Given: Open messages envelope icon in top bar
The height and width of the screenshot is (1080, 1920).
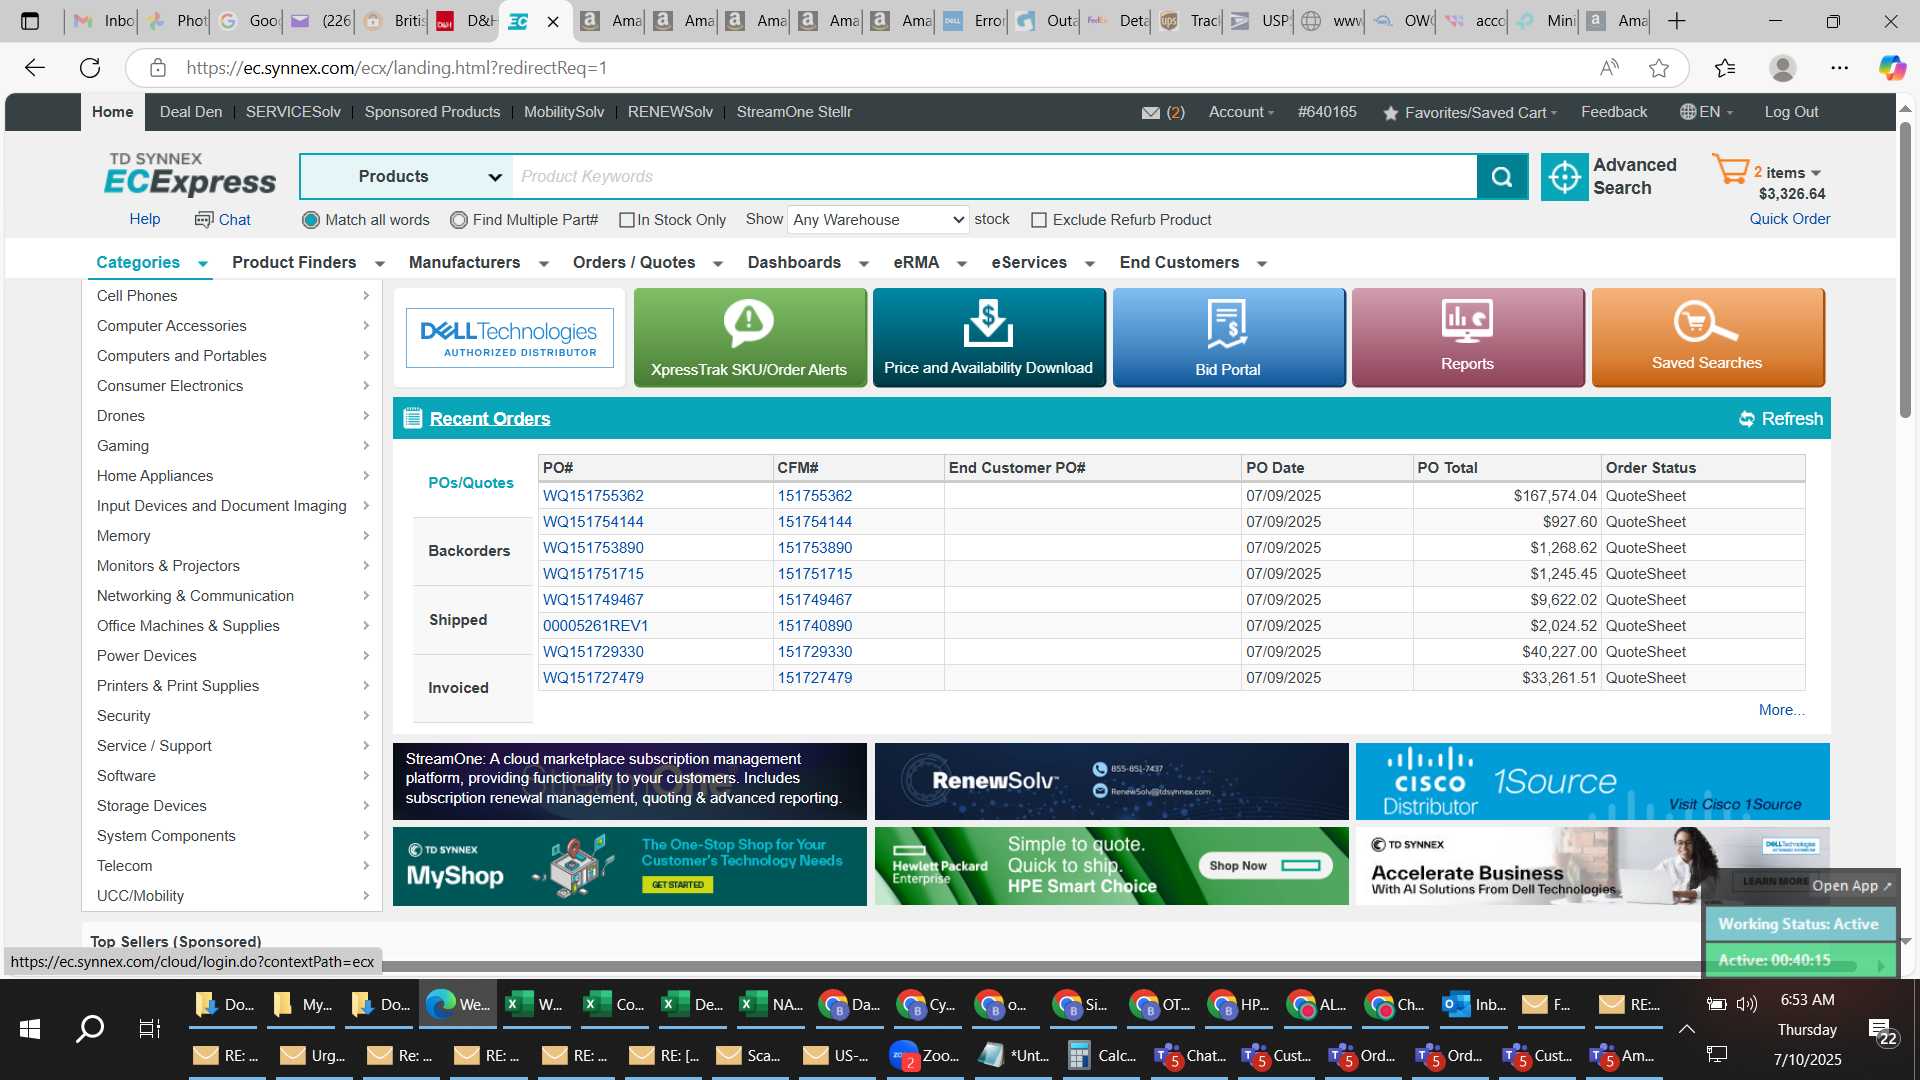Looking at the screenshot, I should tap(1150, 113).
